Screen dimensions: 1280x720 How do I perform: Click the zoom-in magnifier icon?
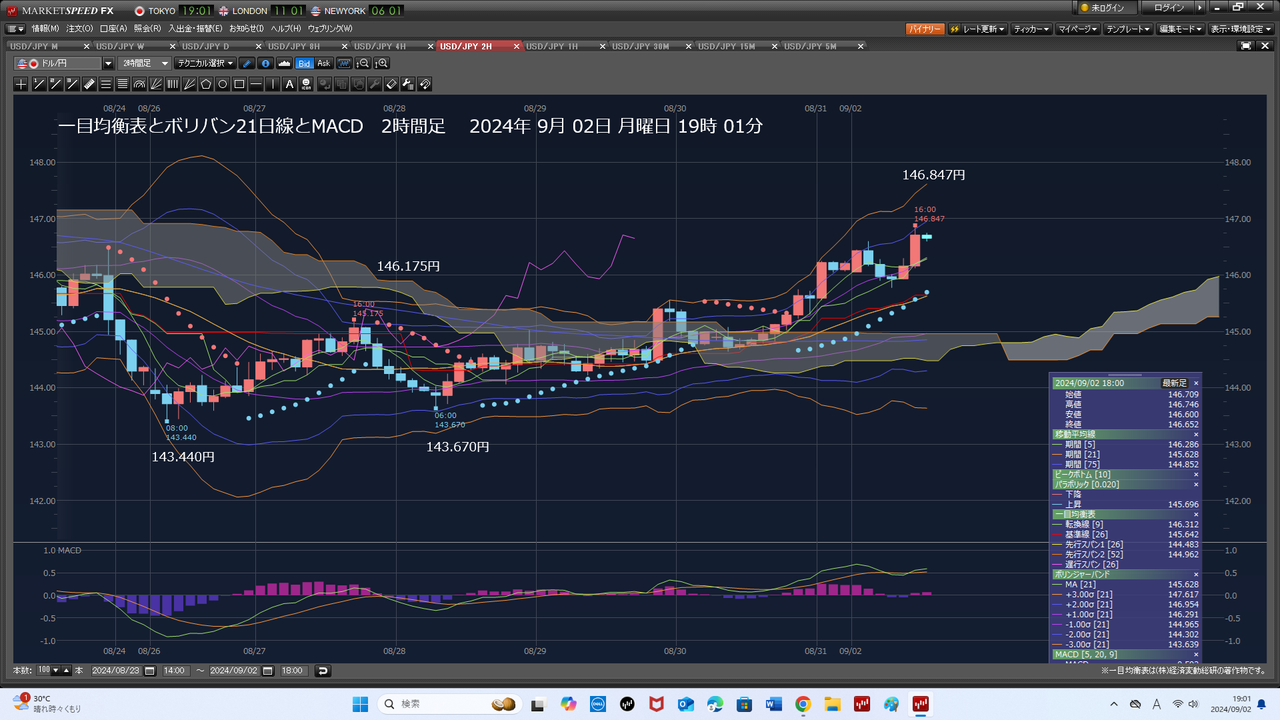coord(381,63)
